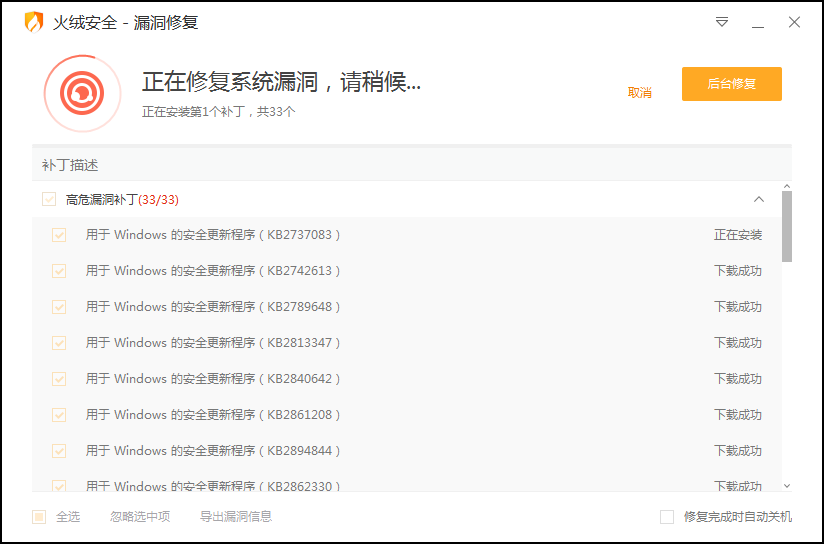The height and width of the screenshot is (544, 824).
Task: Click scrollbar up arrow in patch list
Action: 786,187
